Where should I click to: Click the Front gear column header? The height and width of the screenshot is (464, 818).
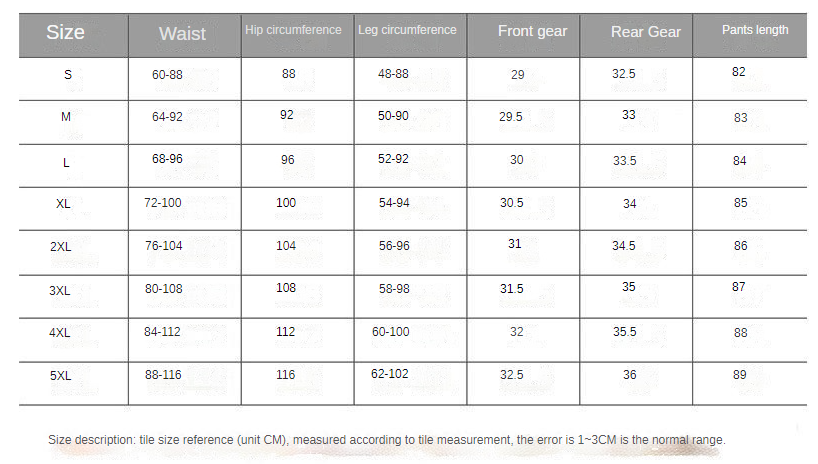coord(532,31)
